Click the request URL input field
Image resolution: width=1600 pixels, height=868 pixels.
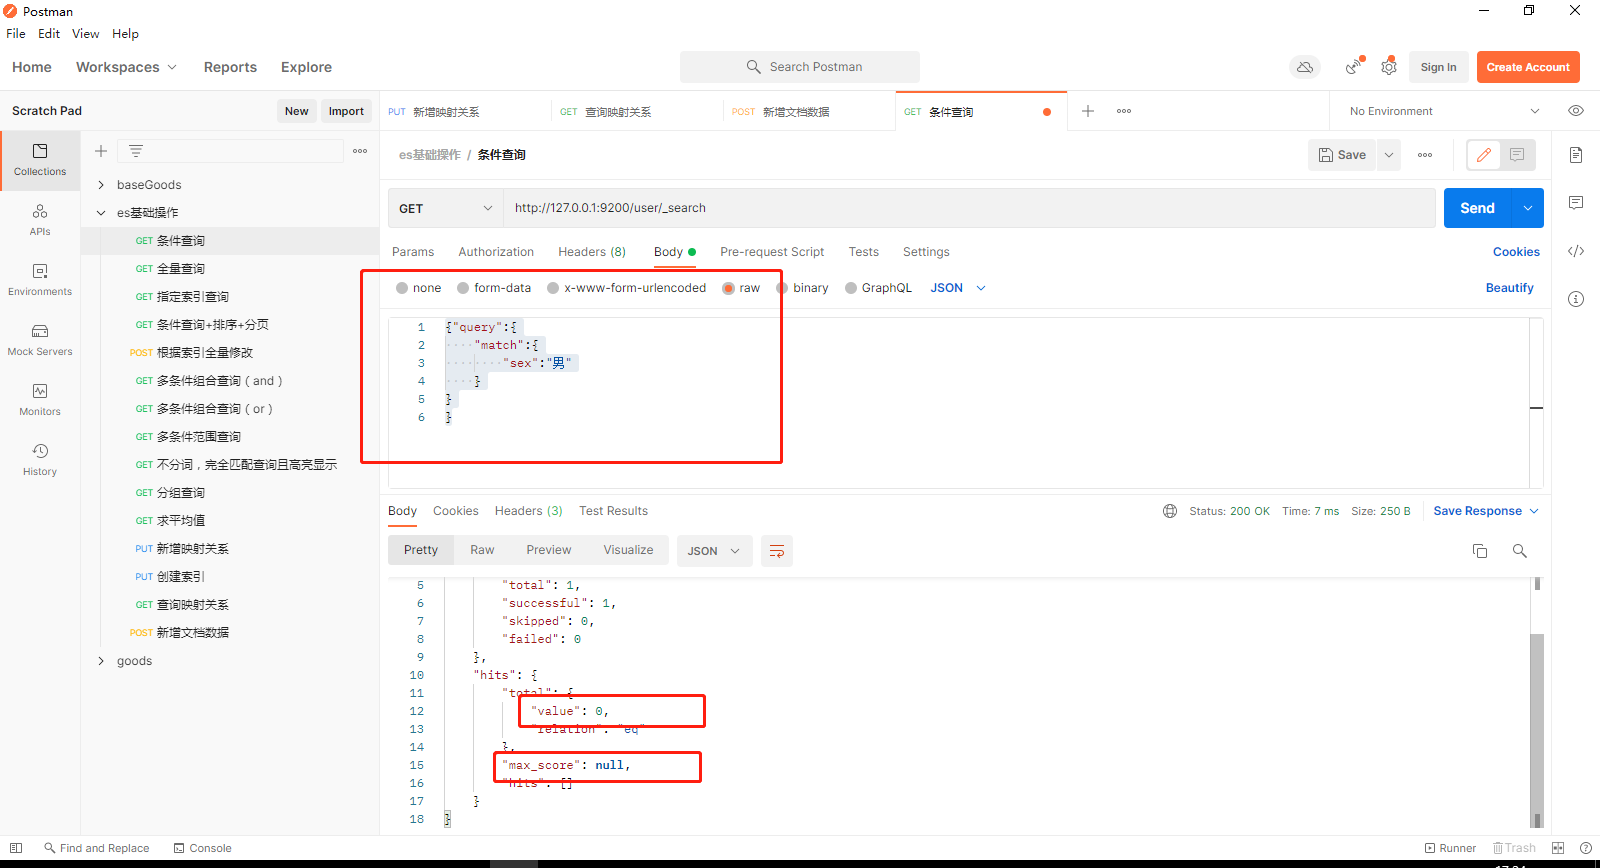(969, 208)
